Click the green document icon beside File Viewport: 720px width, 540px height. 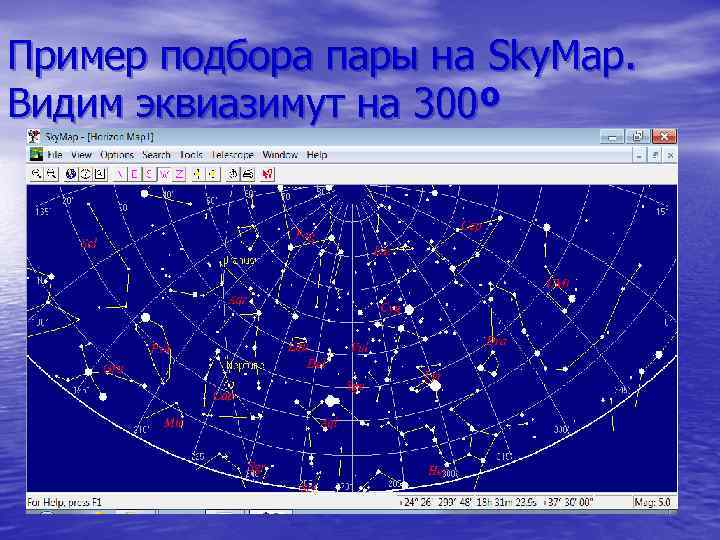point(36,155)
